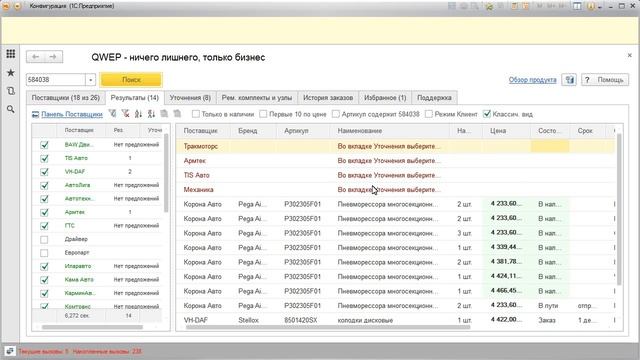The height and width of the screenshot is (360, 640).
Task: Check the Европарт supplier checkbox
Action: point(44,253)
